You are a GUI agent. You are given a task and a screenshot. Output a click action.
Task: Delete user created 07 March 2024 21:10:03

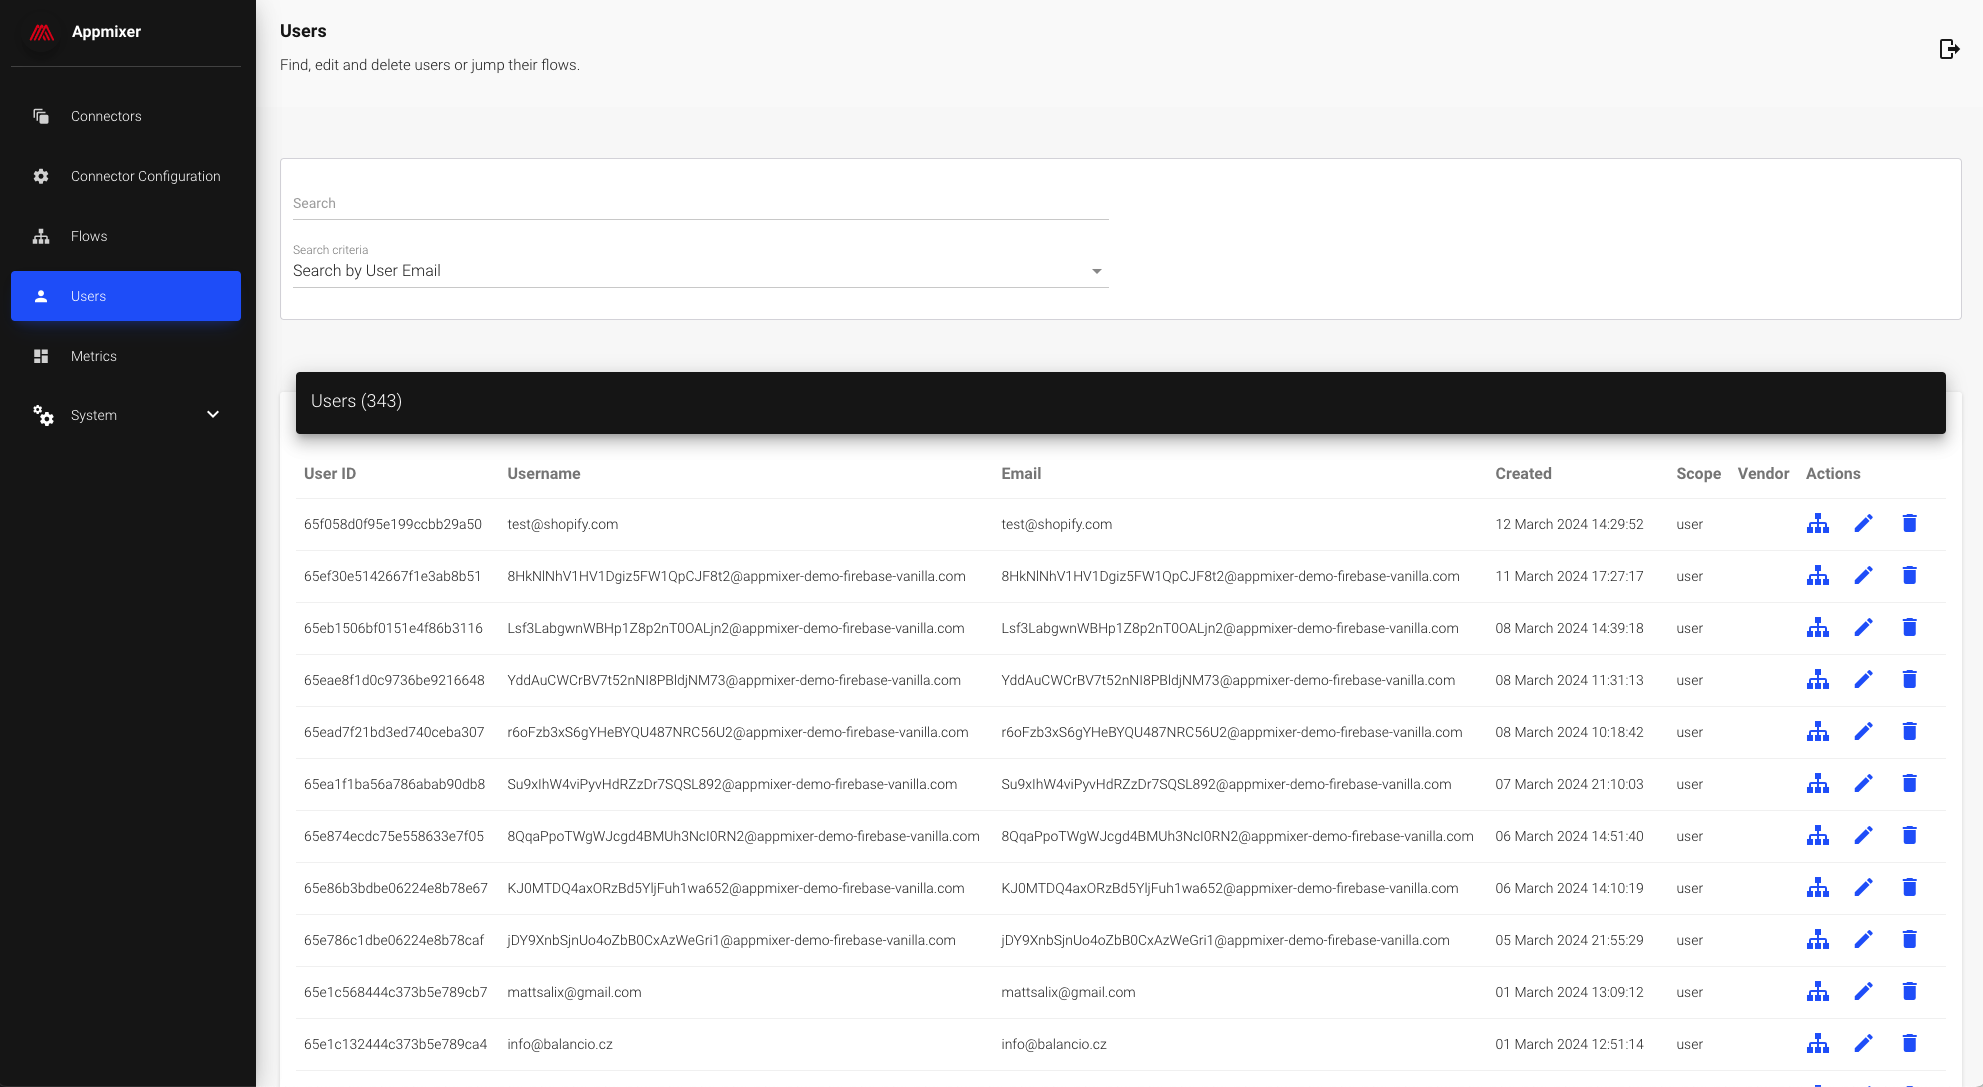click(1909, 784)
